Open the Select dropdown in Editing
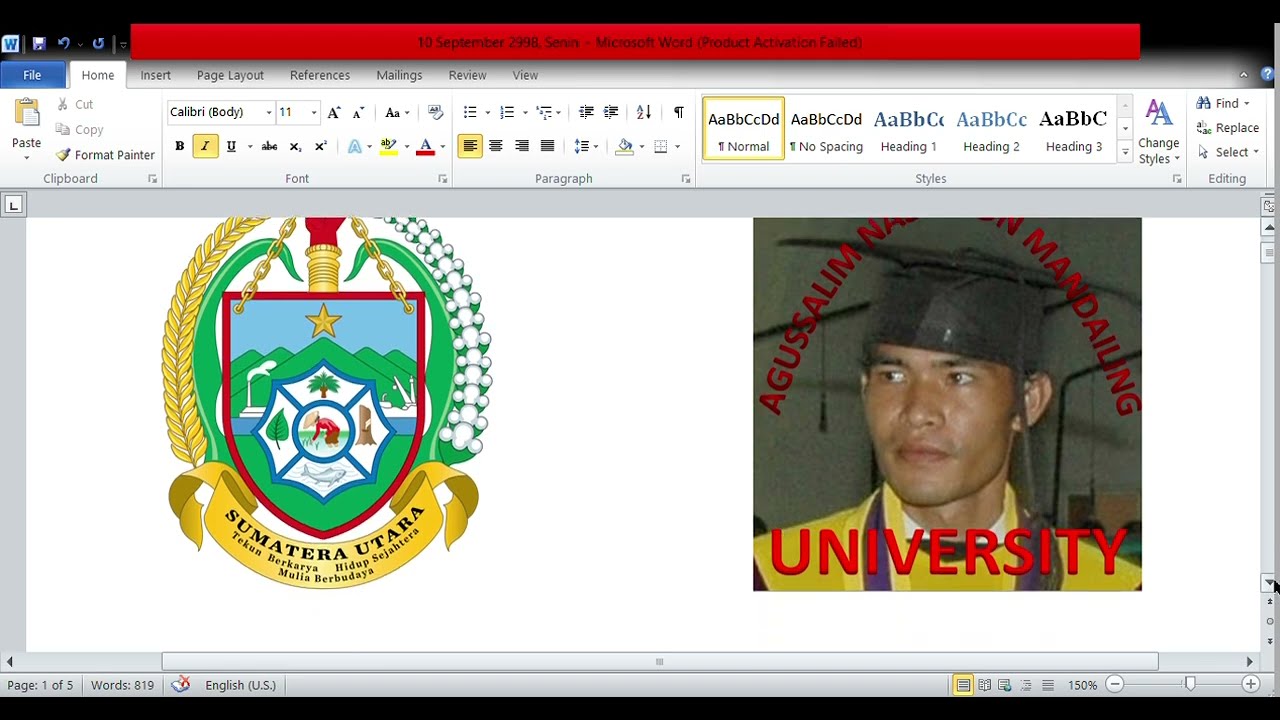The height and width of the screenshot is (720, 1280). (1229, 152)
